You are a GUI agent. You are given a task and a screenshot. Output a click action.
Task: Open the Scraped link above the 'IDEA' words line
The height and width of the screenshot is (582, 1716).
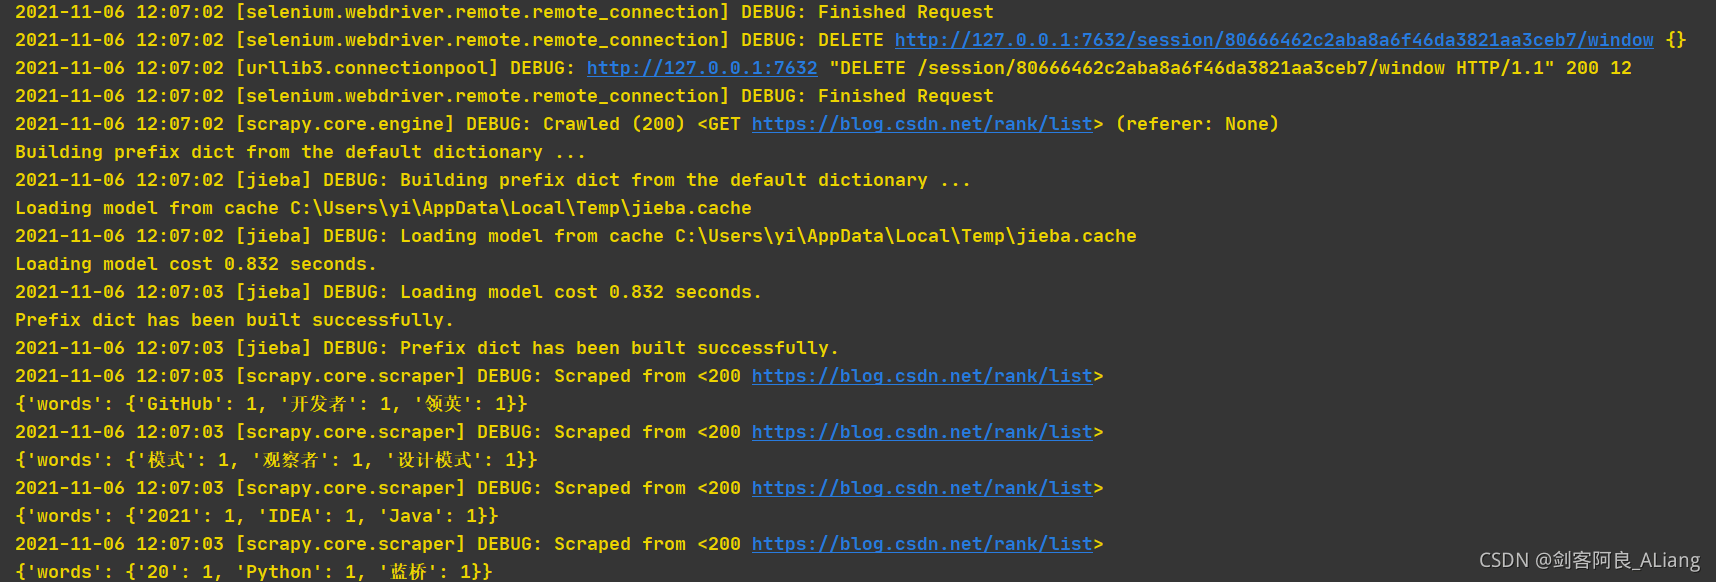(921, 488)
